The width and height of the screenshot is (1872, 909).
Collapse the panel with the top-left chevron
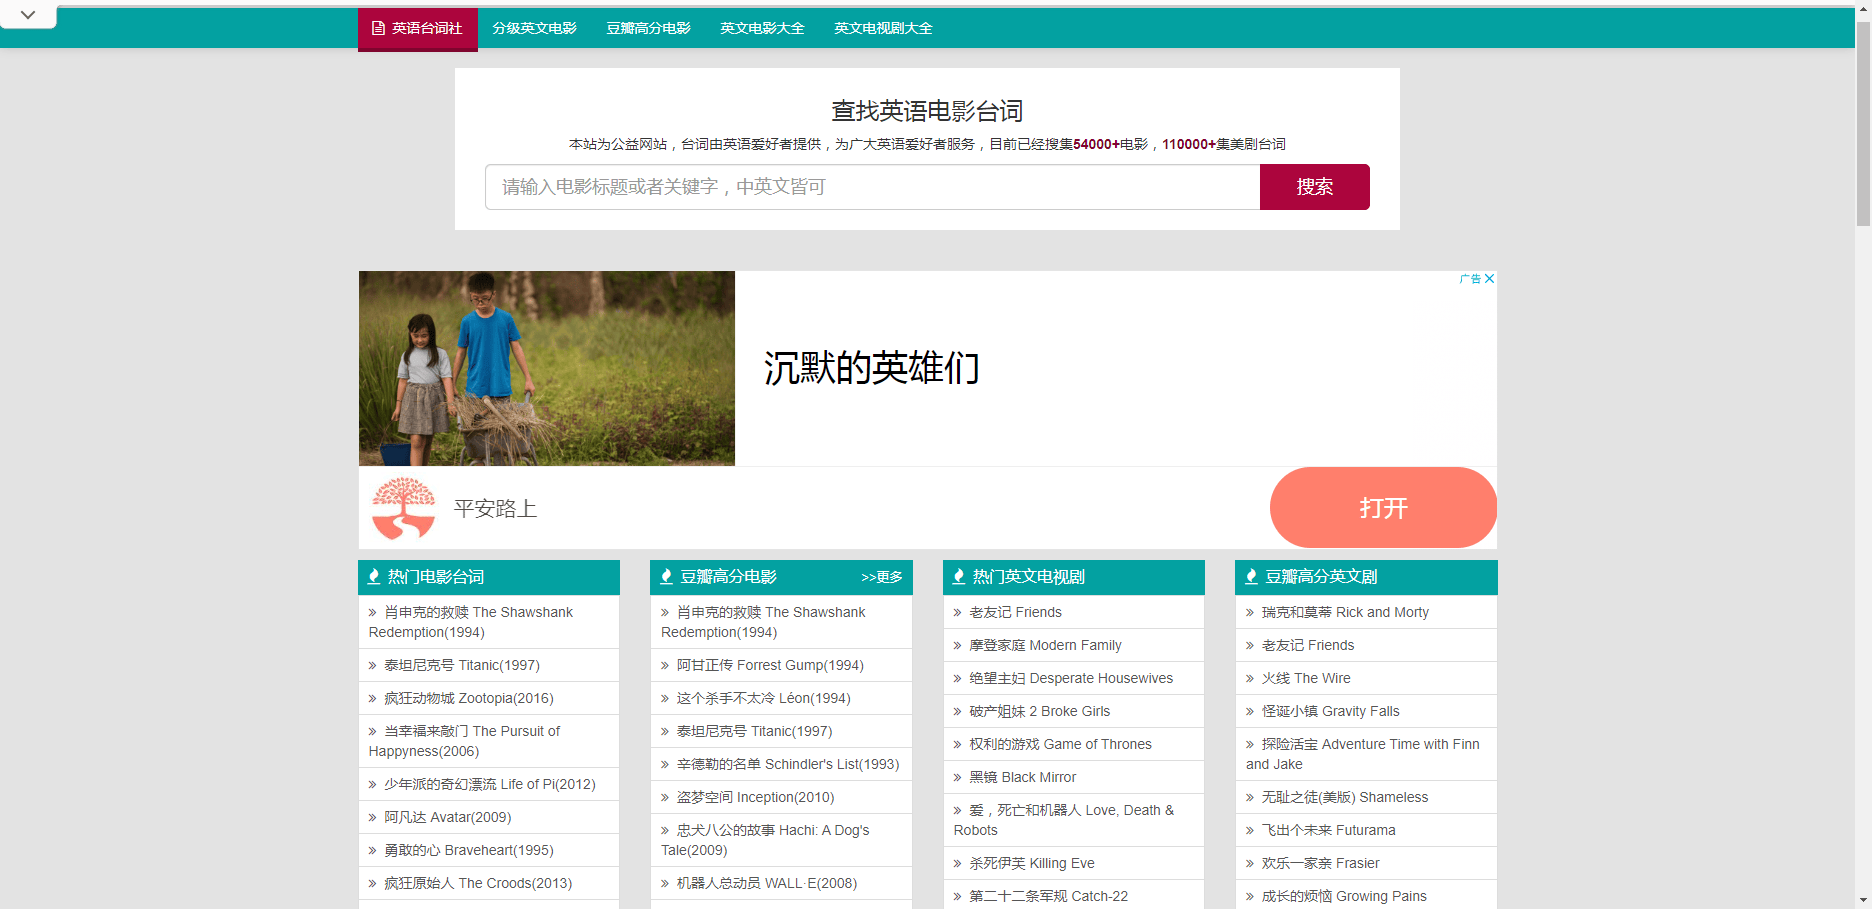click(x=27, y=15)
